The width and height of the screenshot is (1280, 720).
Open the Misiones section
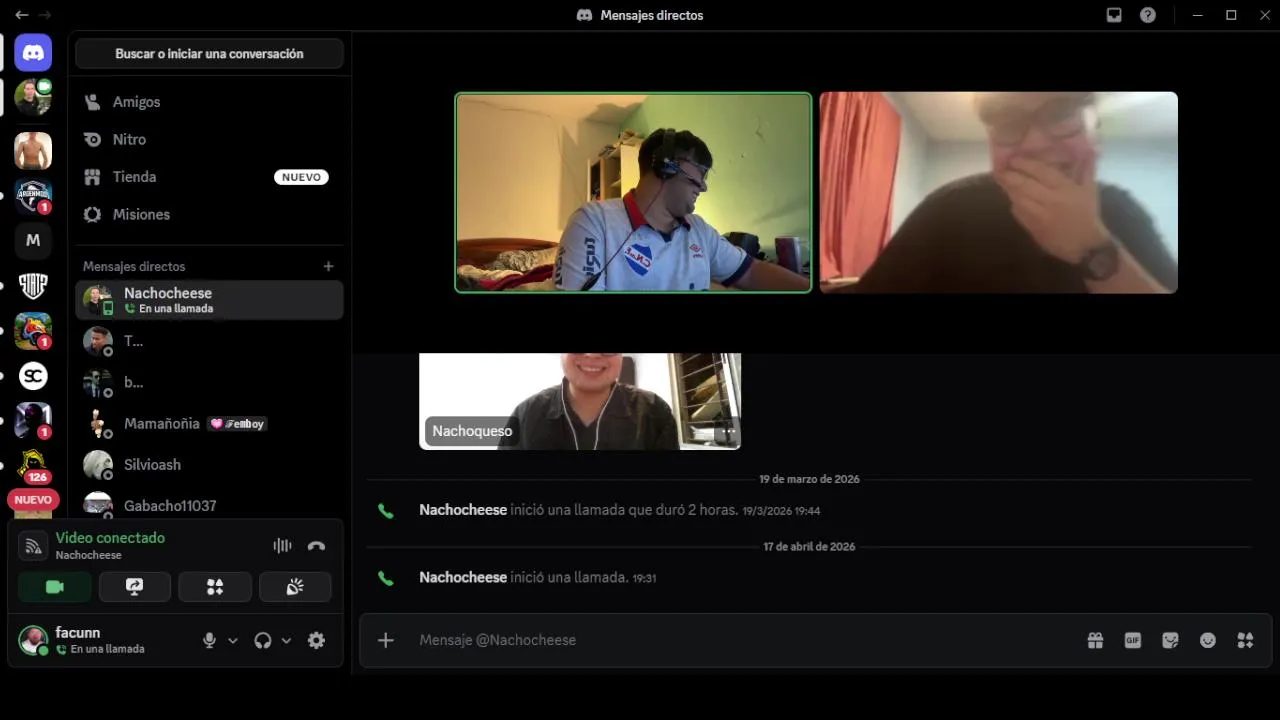tap(209, 214)
